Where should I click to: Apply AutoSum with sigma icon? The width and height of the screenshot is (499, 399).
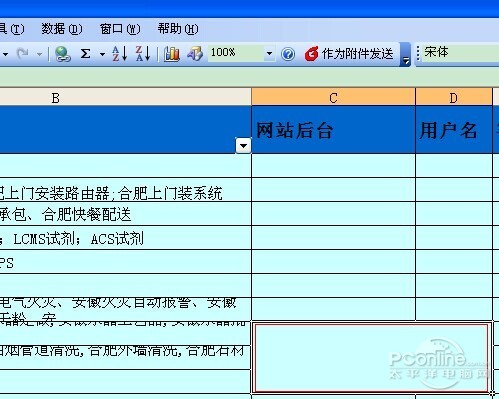pos(85,54)
